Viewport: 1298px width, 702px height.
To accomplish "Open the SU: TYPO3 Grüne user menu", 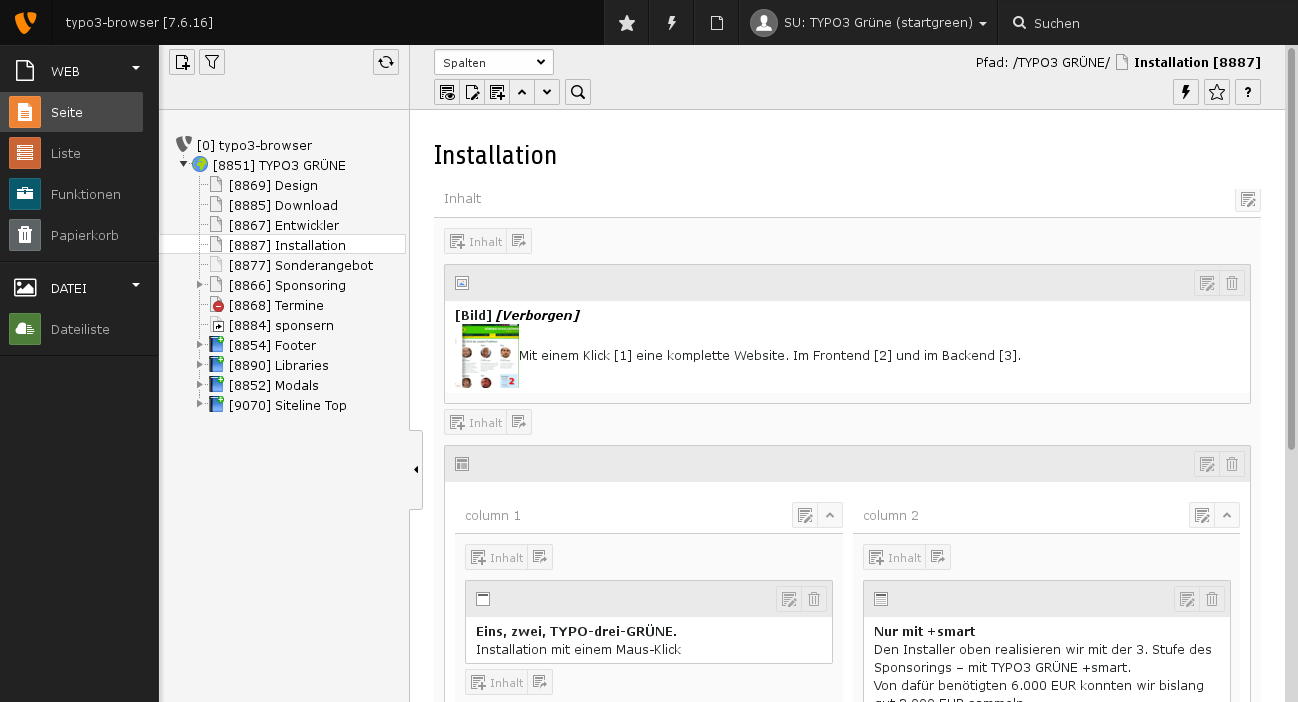I will tap(870, 23).
